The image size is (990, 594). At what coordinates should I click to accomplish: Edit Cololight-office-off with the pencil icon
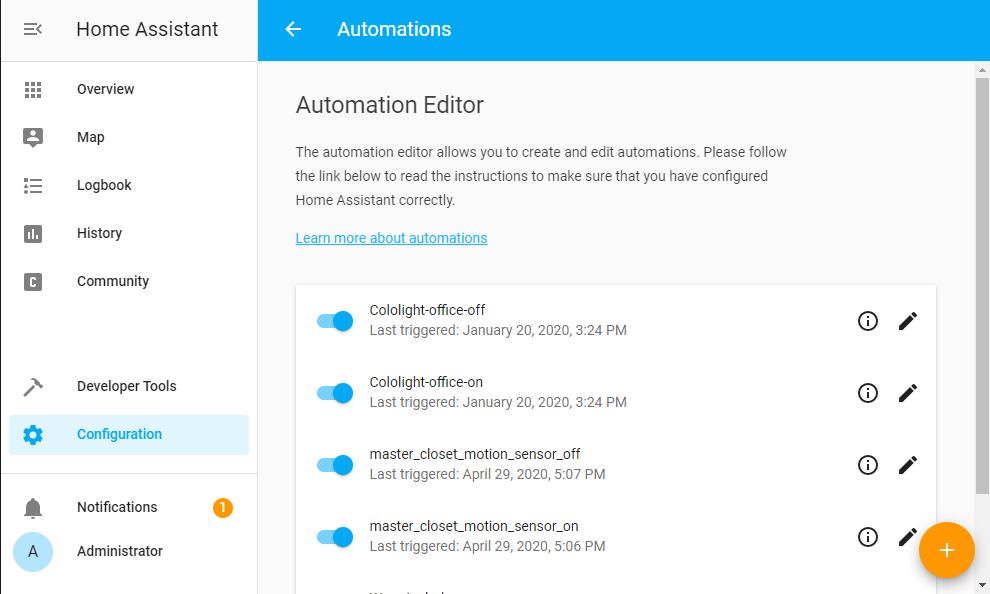click(908, 321)
